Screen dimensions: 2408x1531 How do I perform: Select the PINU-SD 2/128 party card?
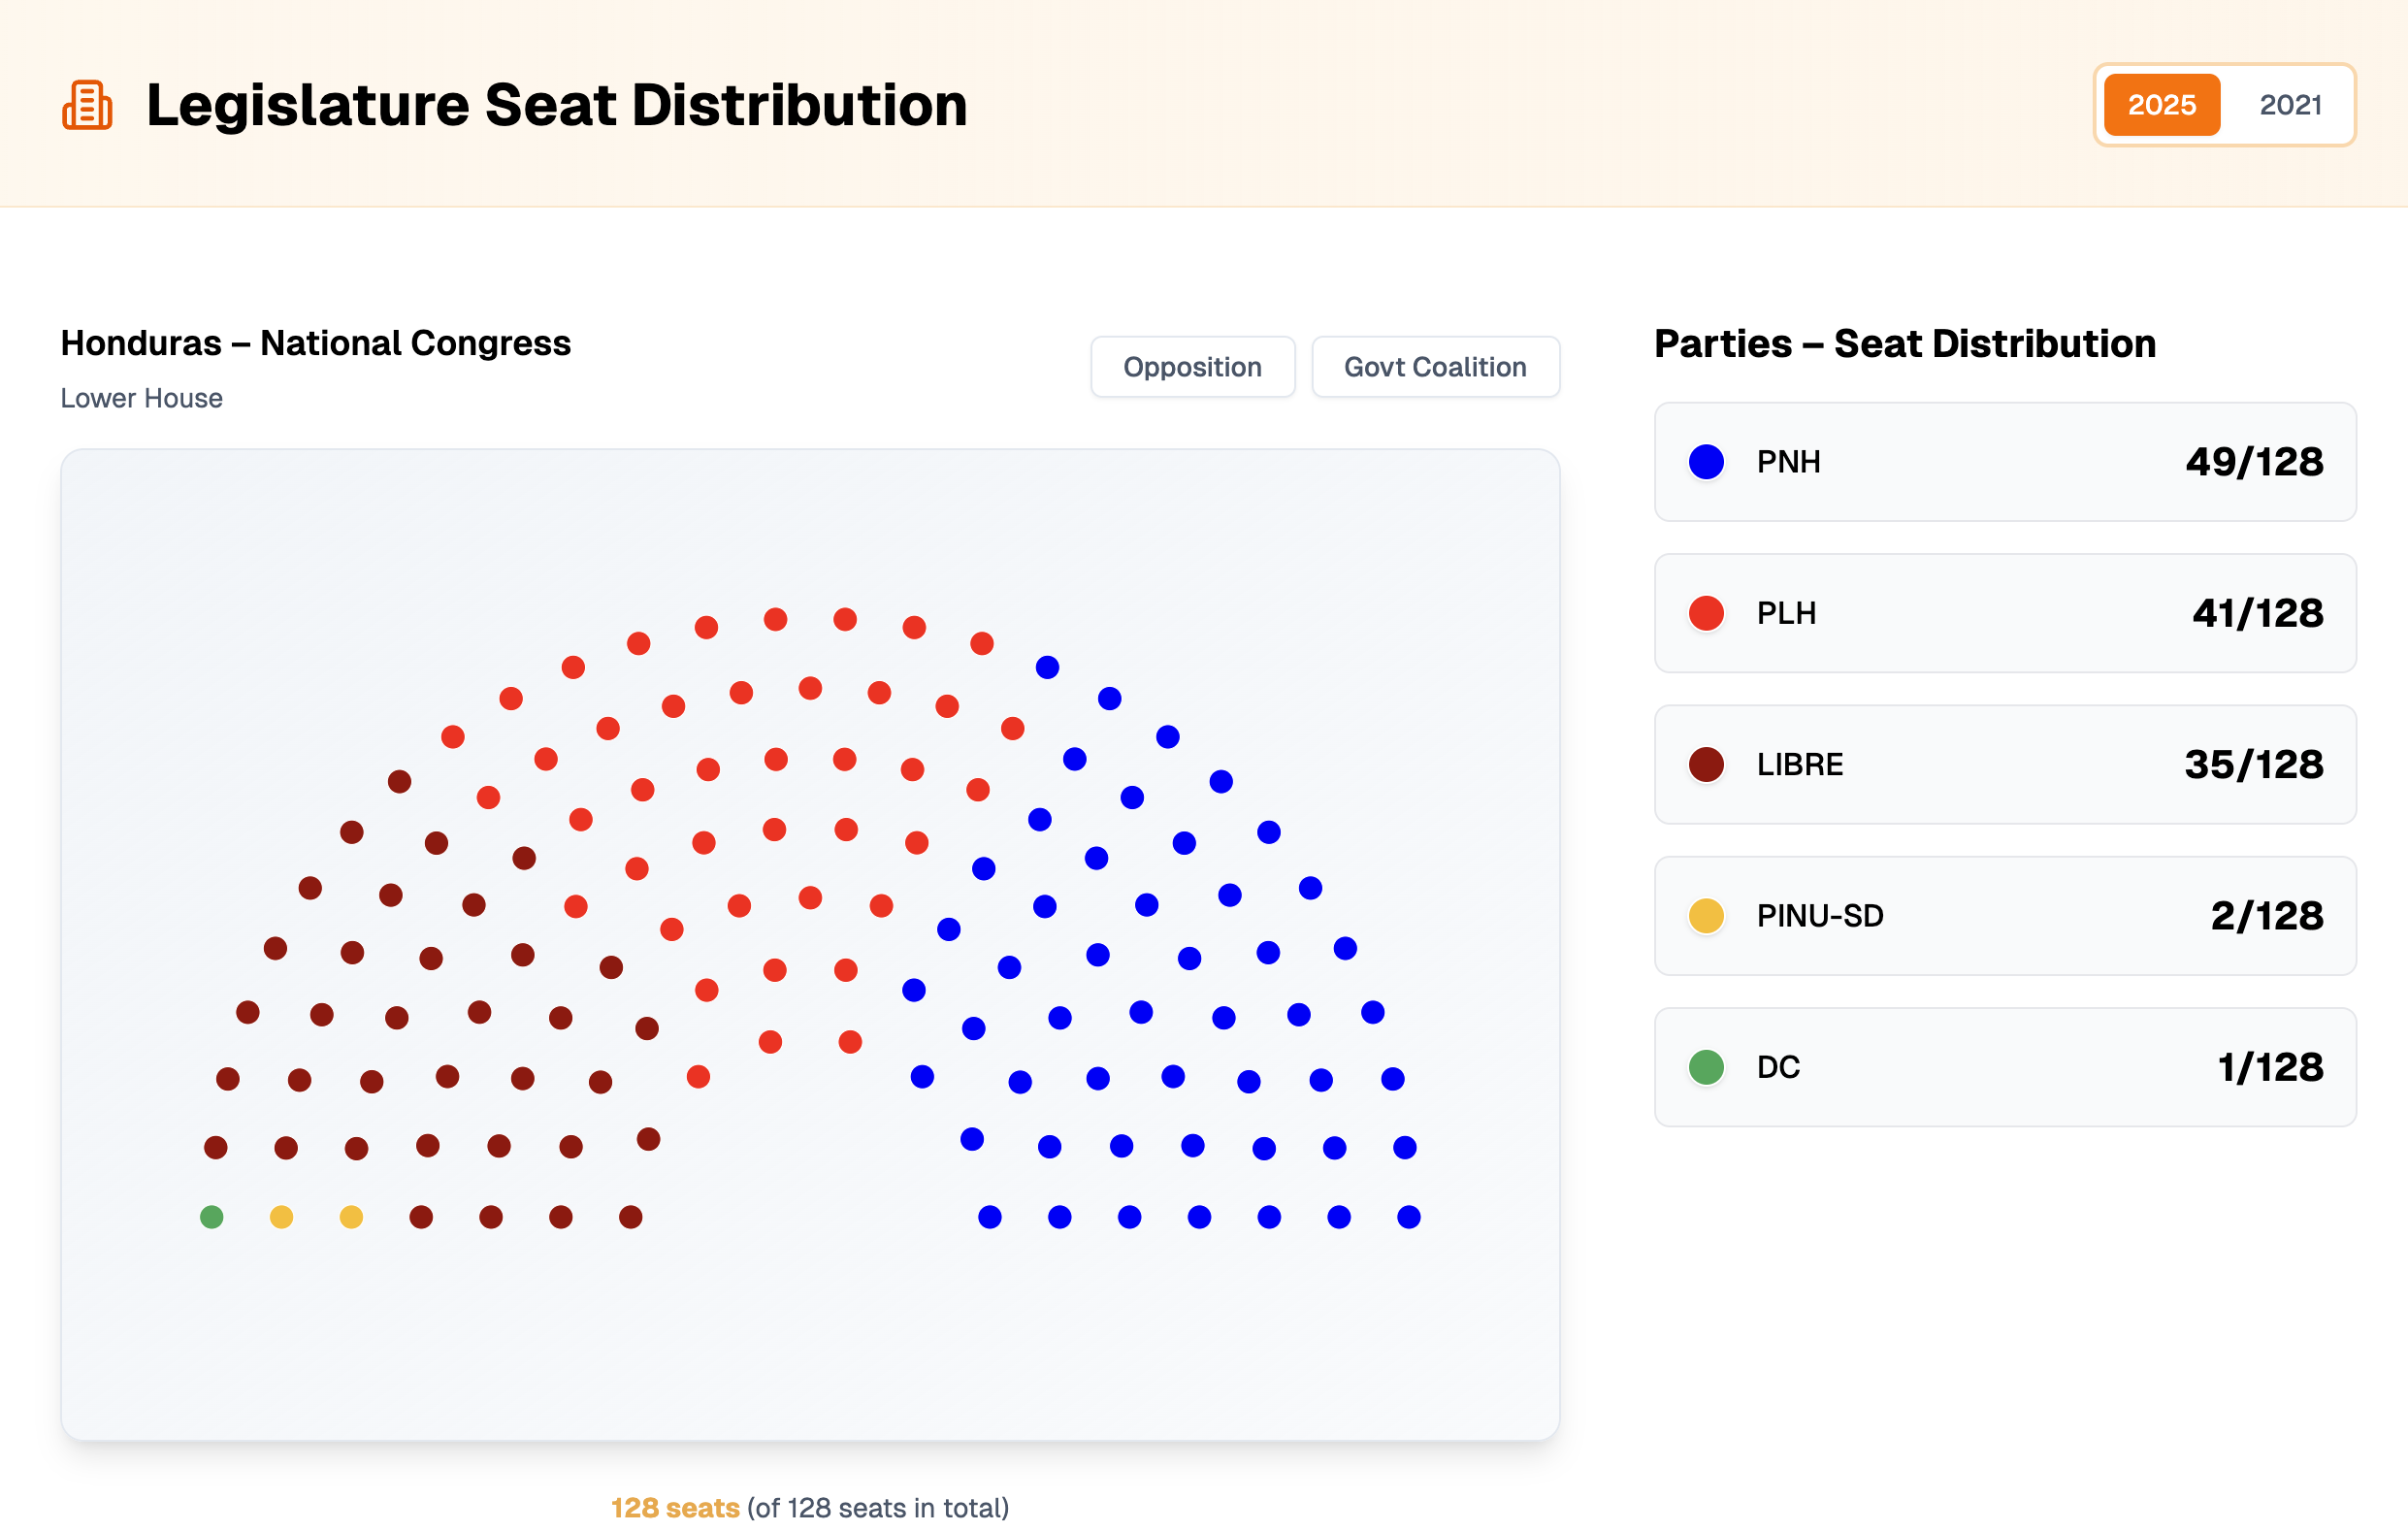pyautogui.click(x=2004, y=915)
